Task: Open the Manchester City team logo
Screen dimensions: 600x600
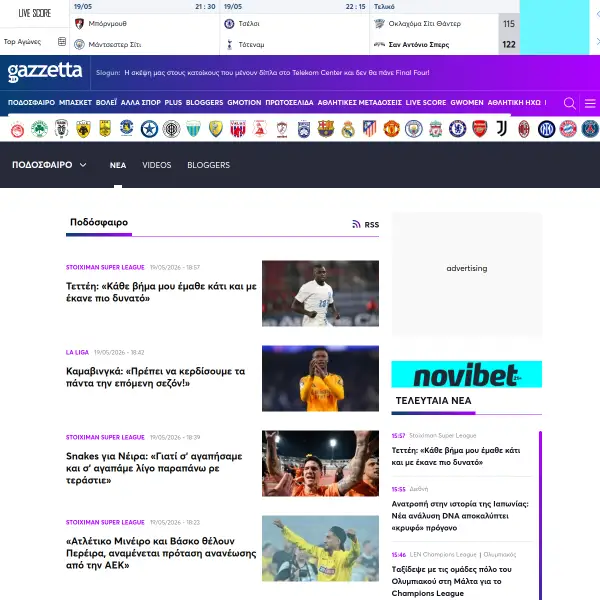Action: click(x=414, y=129)
